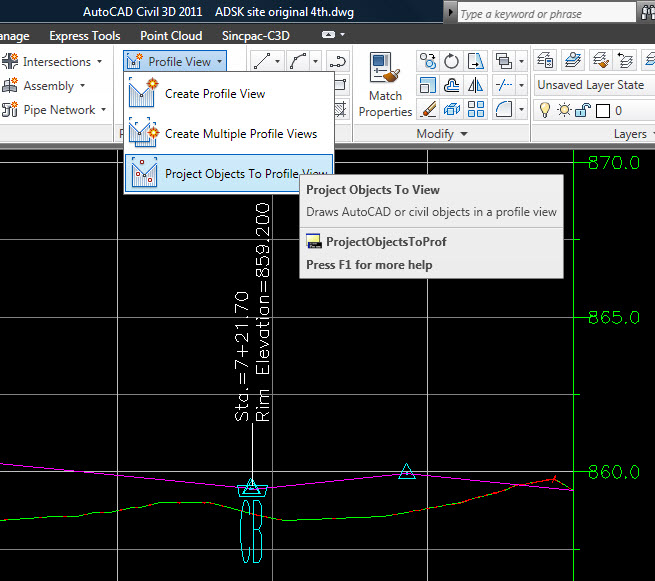Image resolution: width=655 pixels, height=581 pixels.
Task: Select the Mirror tool
Action: tap(476, 86)
